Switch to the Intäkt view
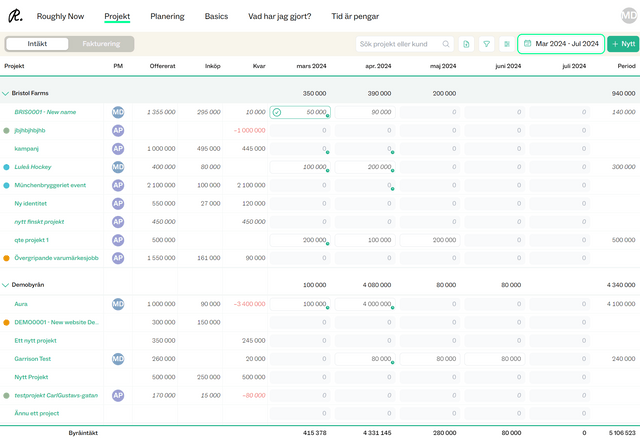The image size is (640, 439). tap(37, 44)
